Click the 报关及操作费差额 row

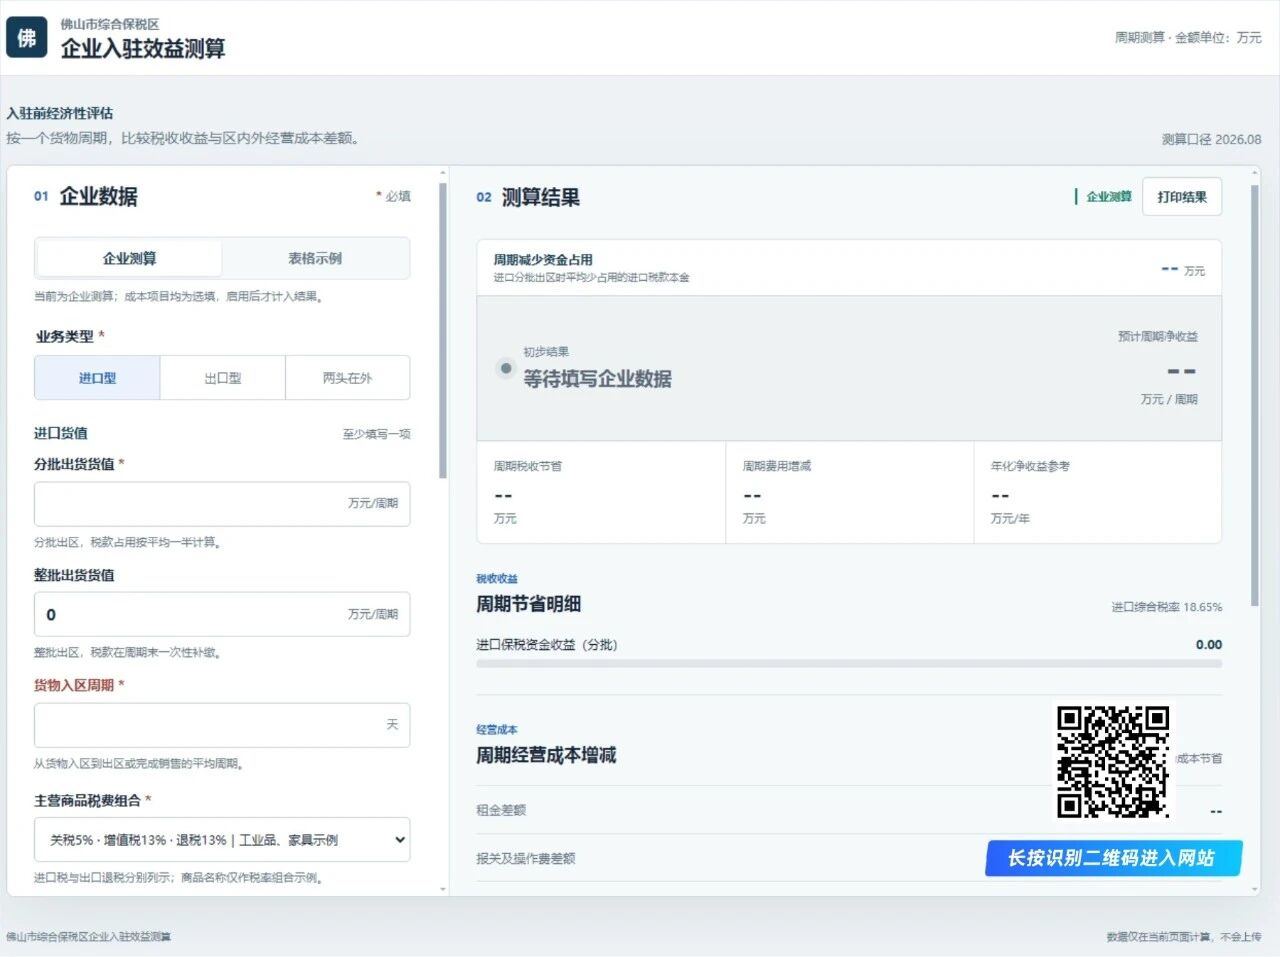[x=849, y=858]
